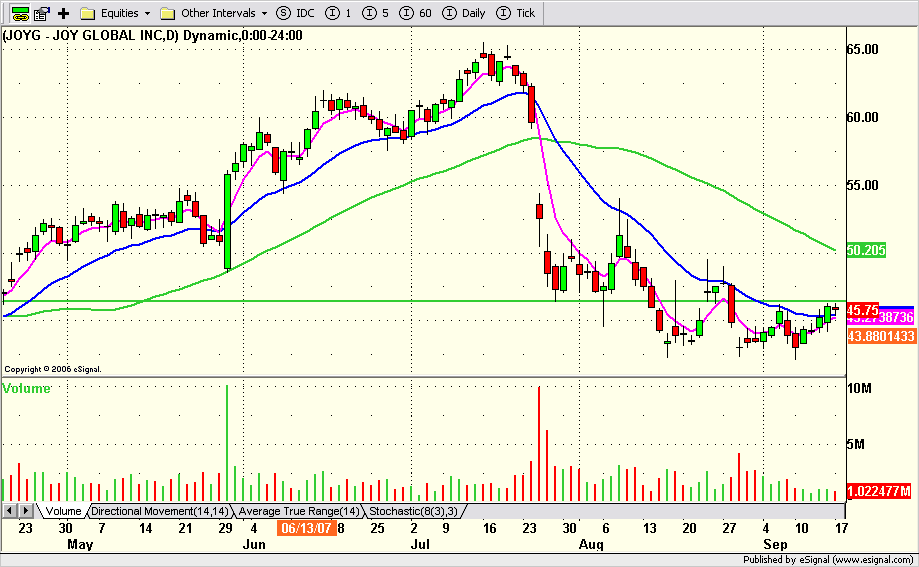Select the Tick interval button
Viewport: 919px width, 567px height.
click(516, 13)
